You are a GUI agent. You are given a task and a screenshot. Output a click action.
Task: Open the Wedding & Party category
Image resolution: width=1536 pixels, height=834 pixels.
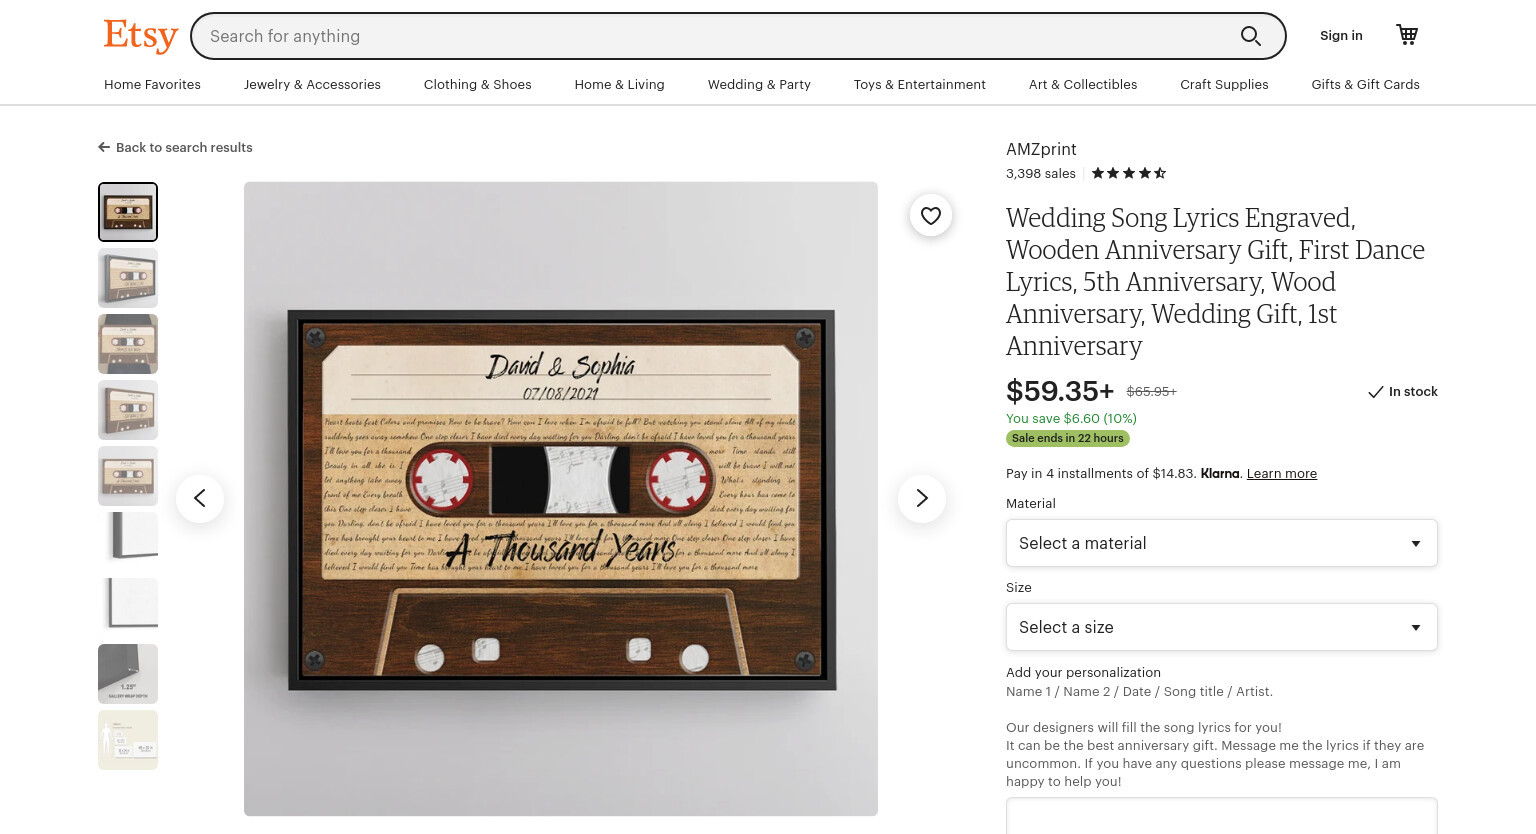click(x=759, y=84)
